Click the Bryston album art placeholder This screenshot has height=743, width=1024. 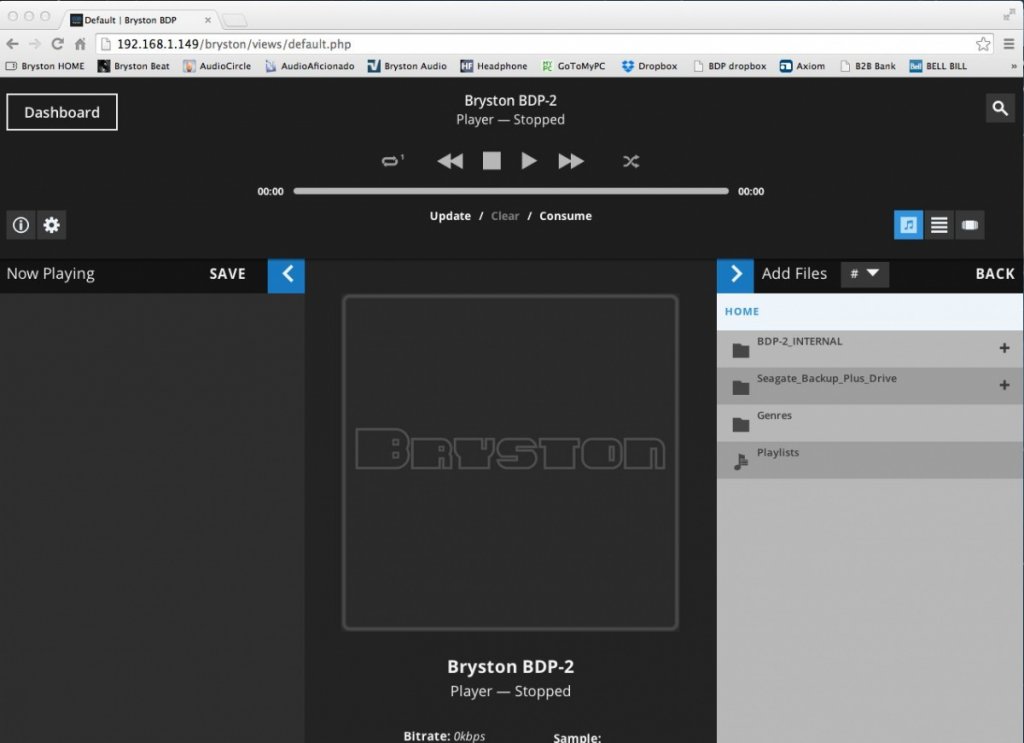(510, 463)
